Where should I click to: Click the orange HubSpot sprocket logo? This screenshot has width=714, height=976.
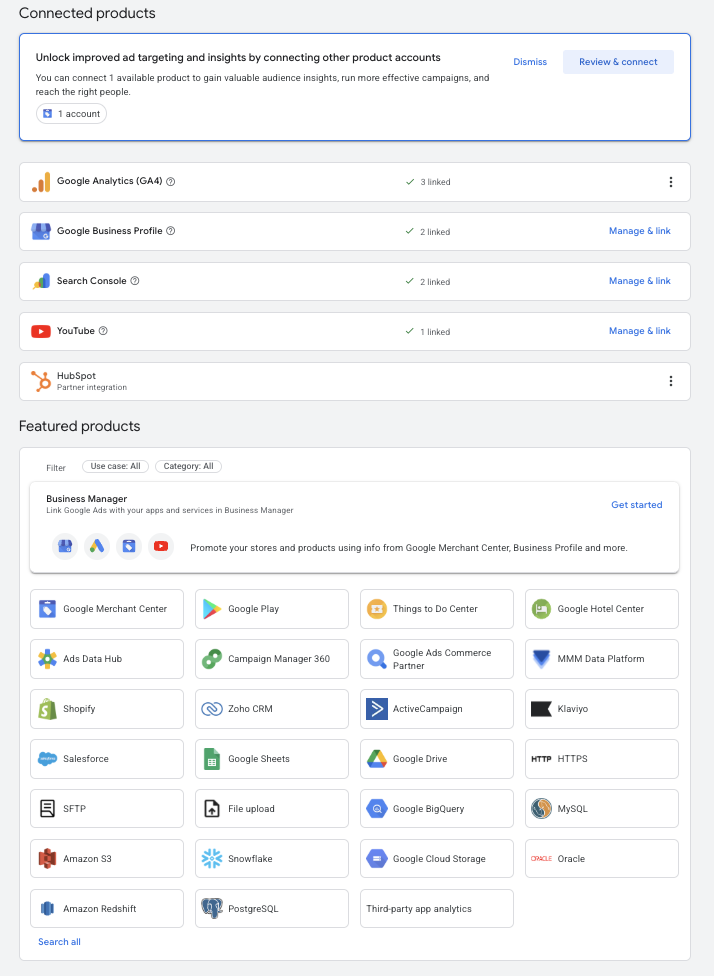[x=41, y=381]
